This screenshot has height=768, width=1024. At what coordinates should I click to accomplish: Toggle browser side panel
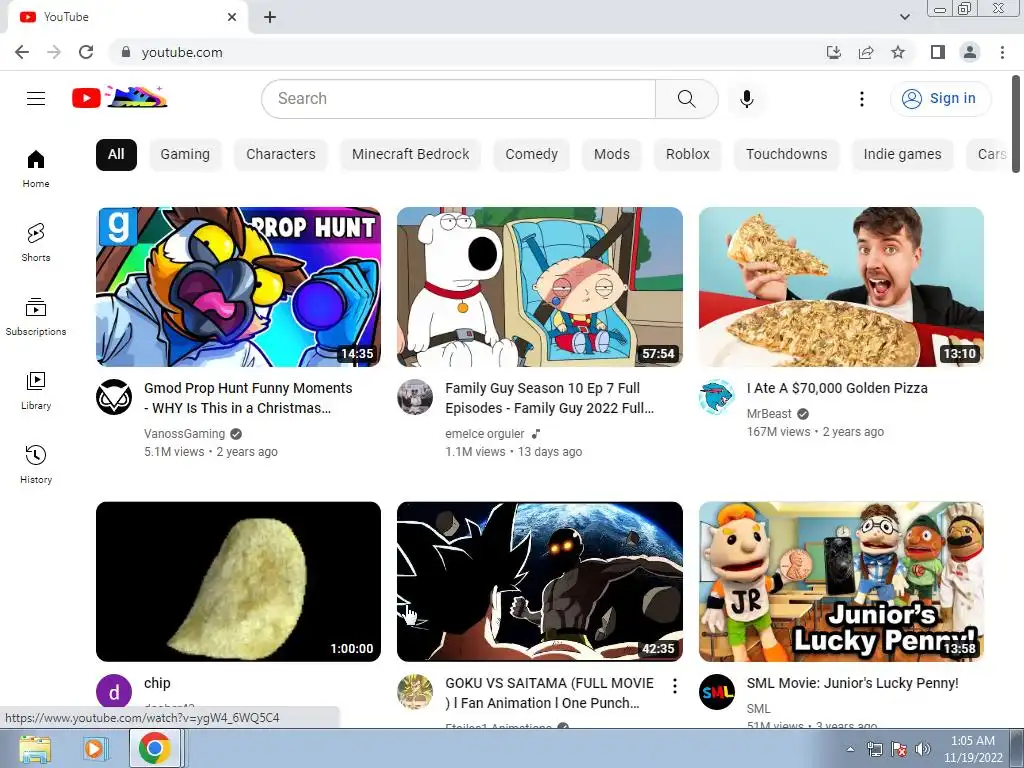tap(938, 52)
